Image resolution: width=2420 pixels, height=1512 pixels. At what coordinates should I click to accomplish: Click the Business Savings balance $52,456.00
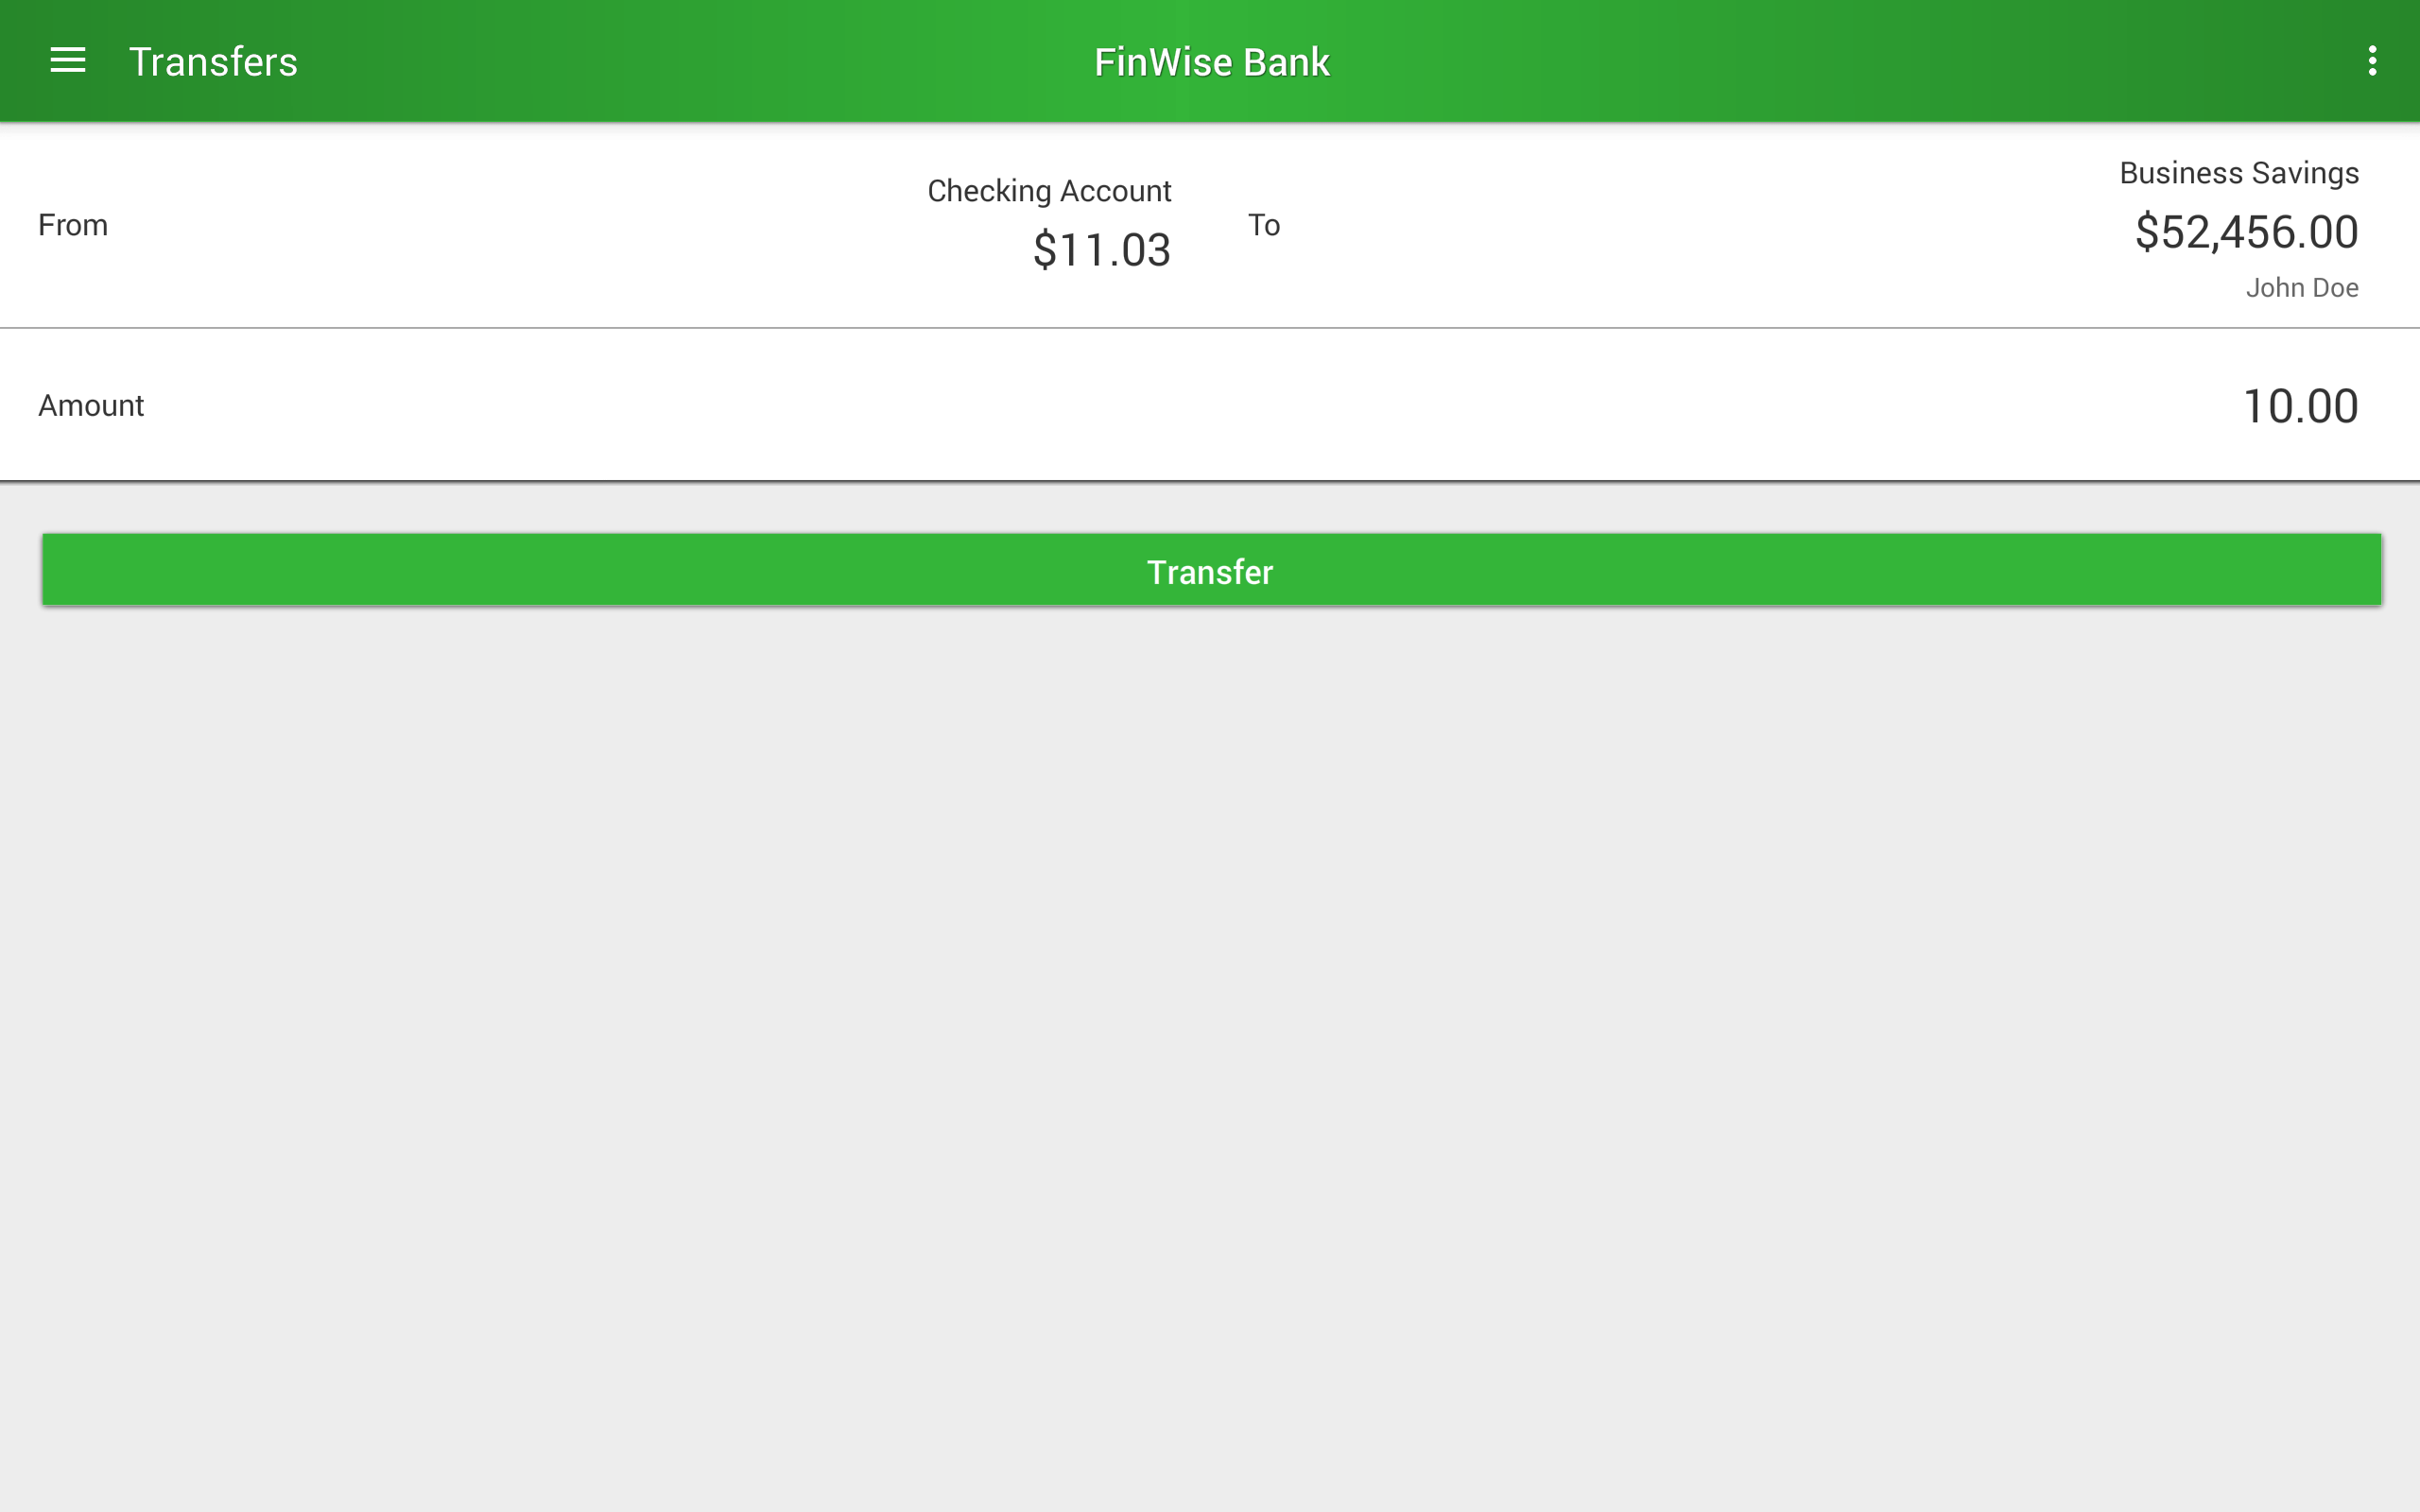pyautogui.click(x=2247, y=231)
